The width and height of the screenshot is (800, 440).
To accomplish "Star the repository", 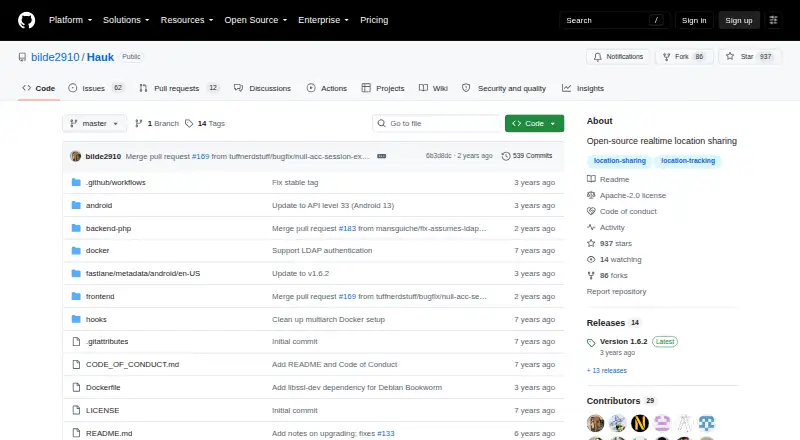I will point(749,57).
